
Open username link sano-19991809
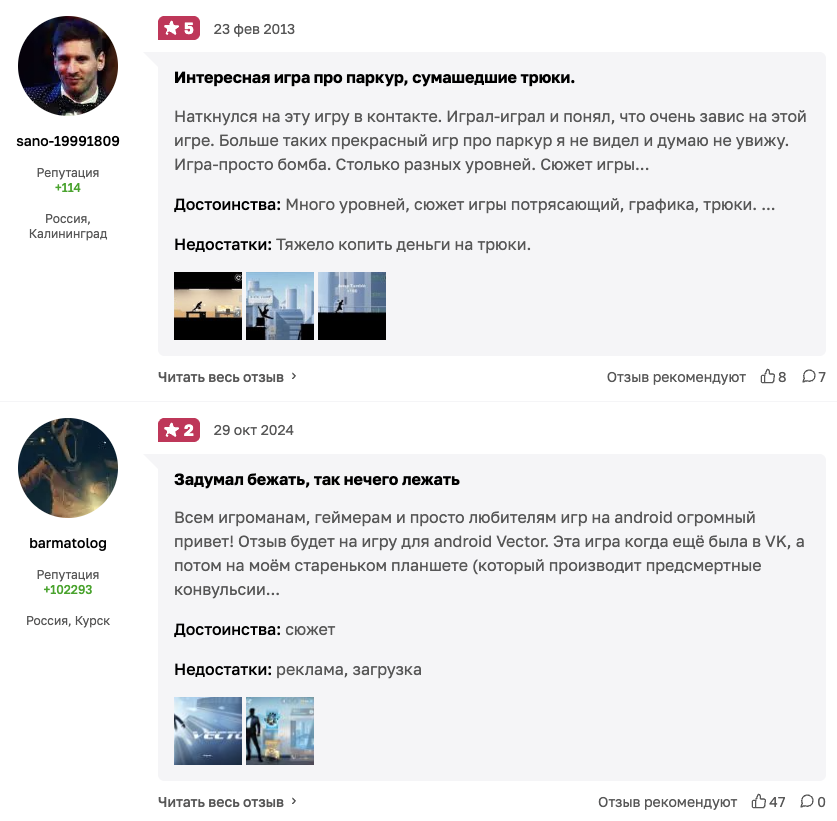(68, 141)
